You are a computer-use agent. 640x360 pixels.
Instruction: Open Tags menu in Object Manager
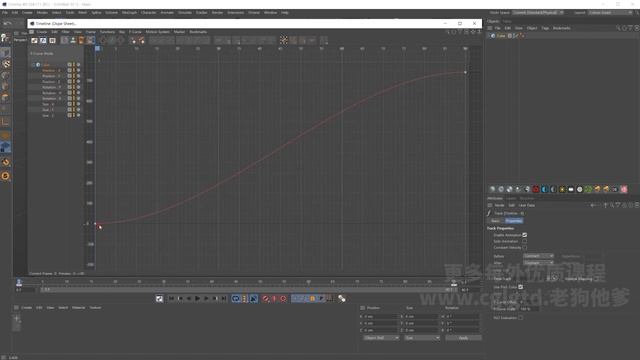pos(545,28)
